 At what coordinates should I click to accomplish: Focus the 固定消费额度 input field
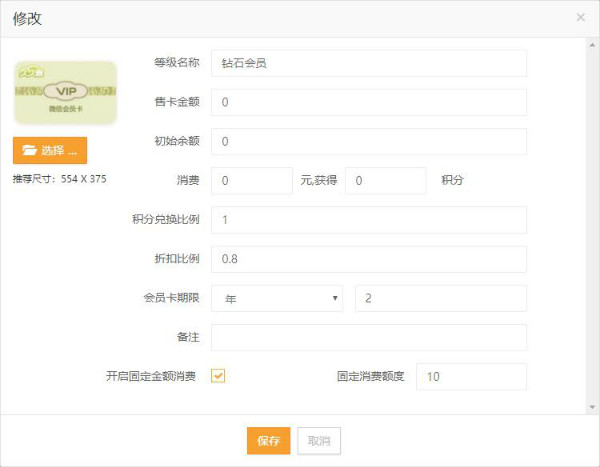[x=471, y=376]
